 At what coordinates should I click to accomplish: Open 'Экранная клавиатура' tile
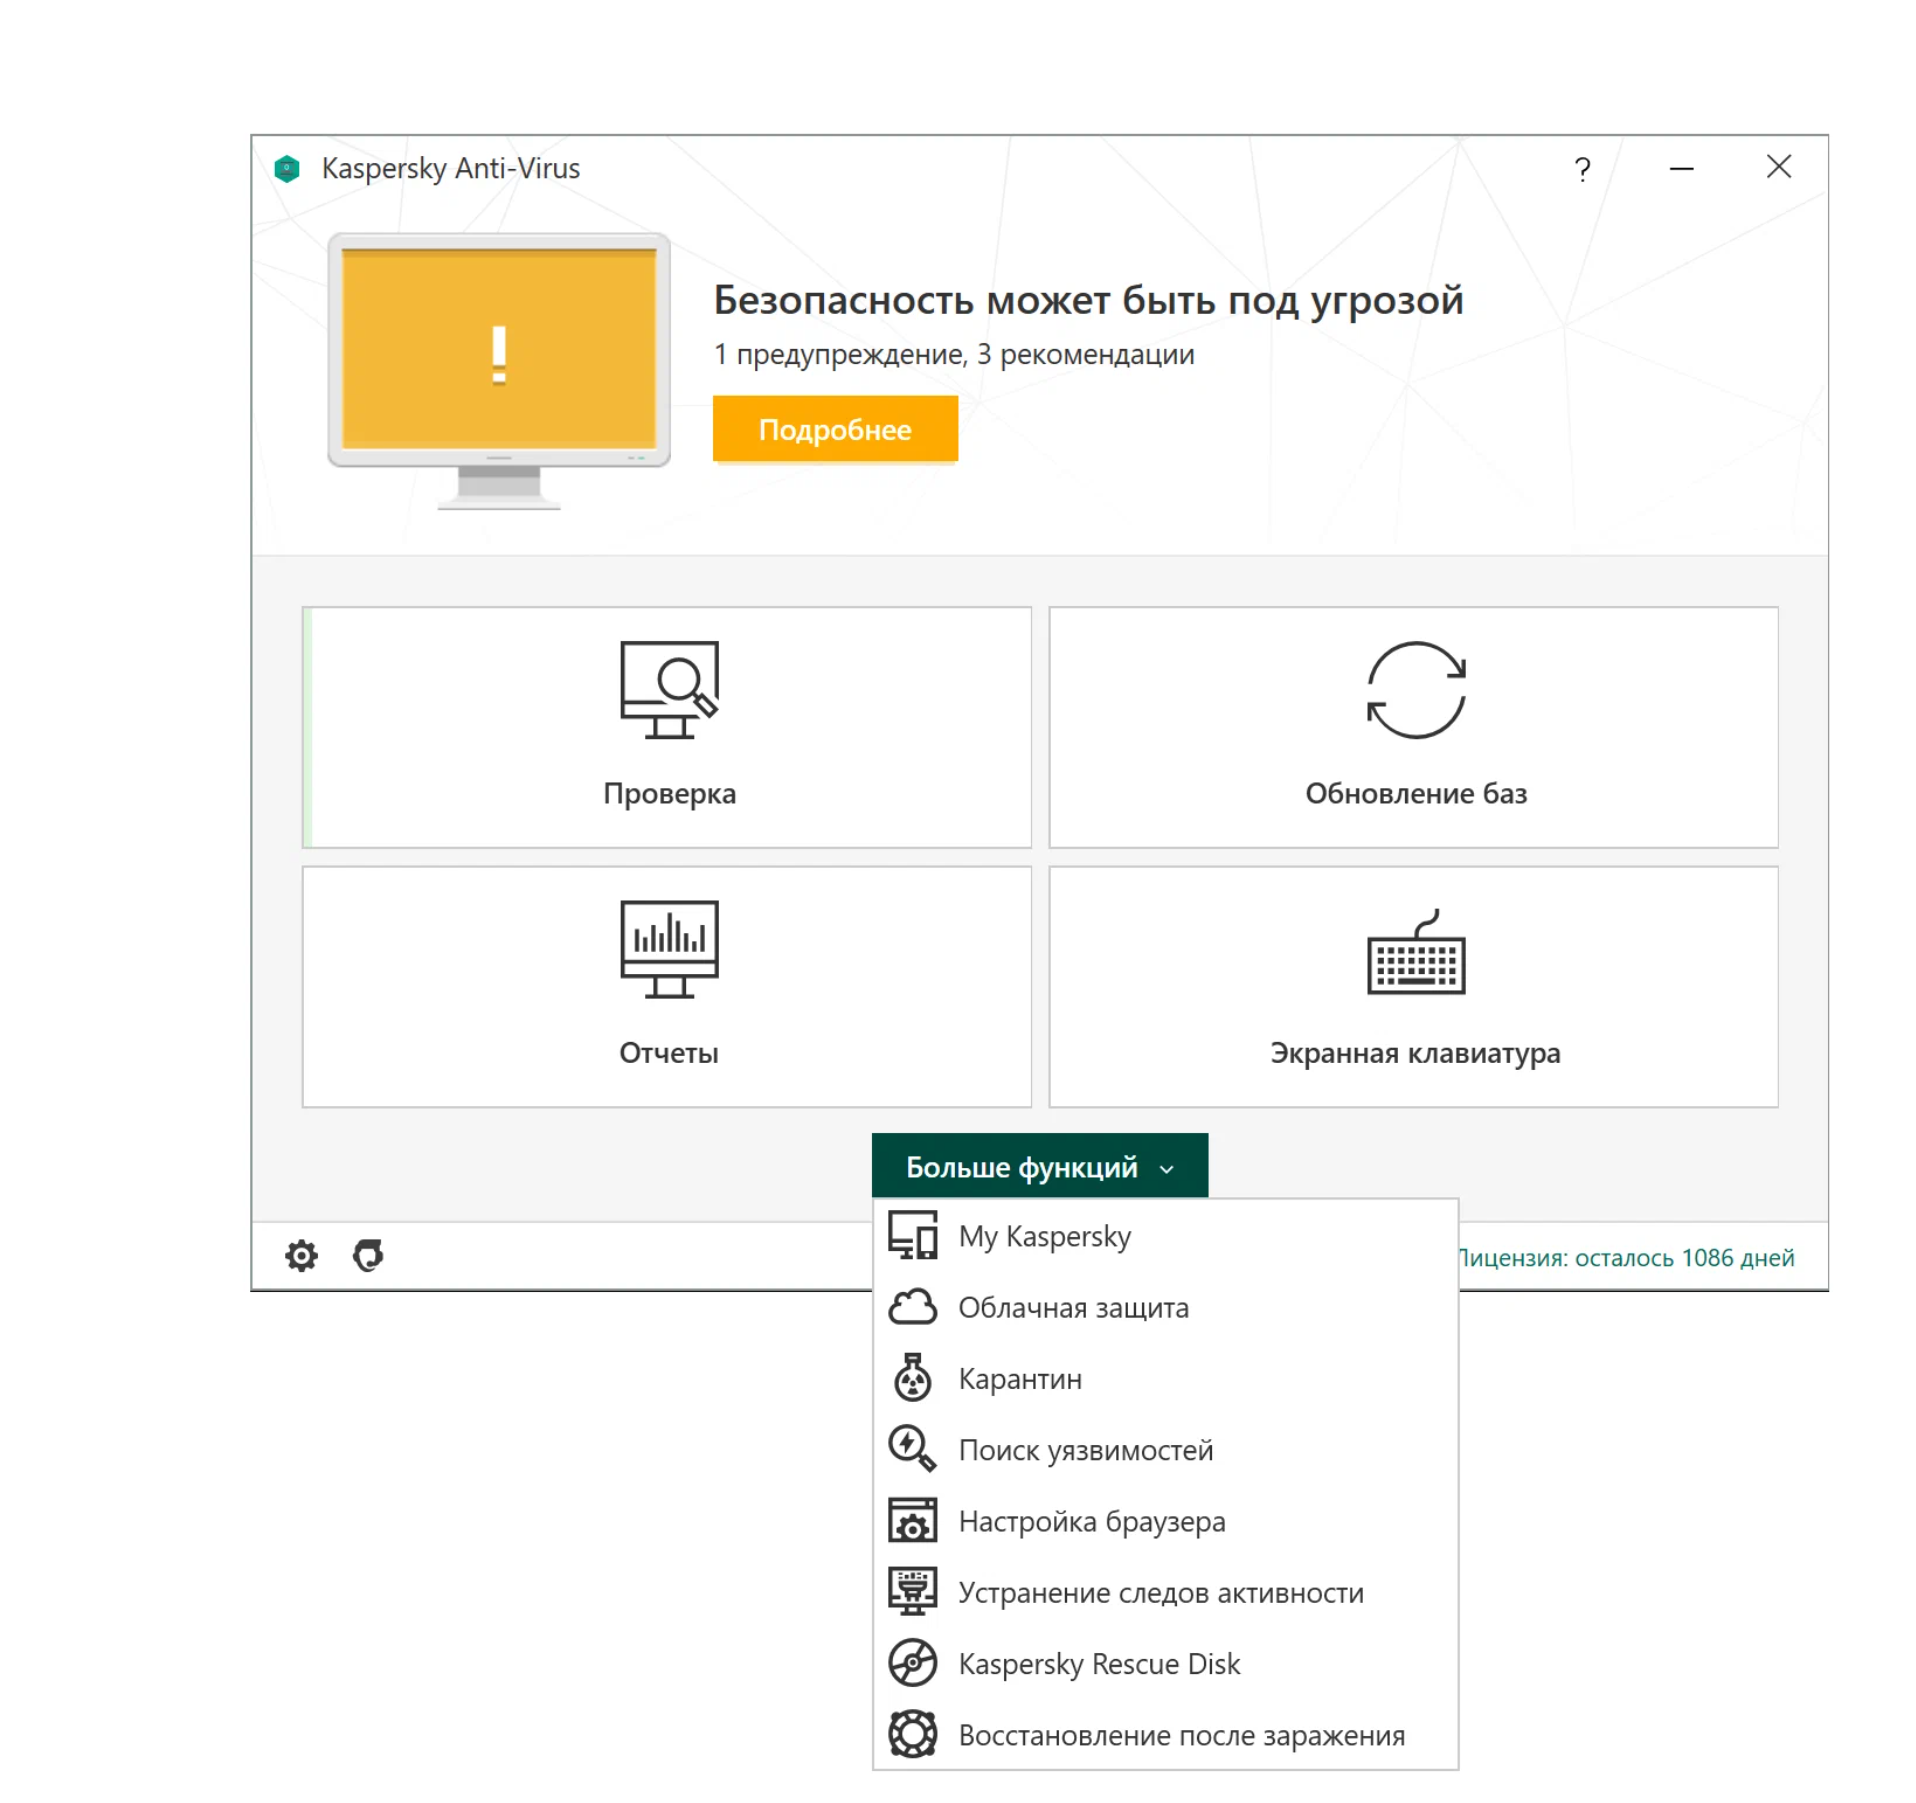(x=1413, y=986)
